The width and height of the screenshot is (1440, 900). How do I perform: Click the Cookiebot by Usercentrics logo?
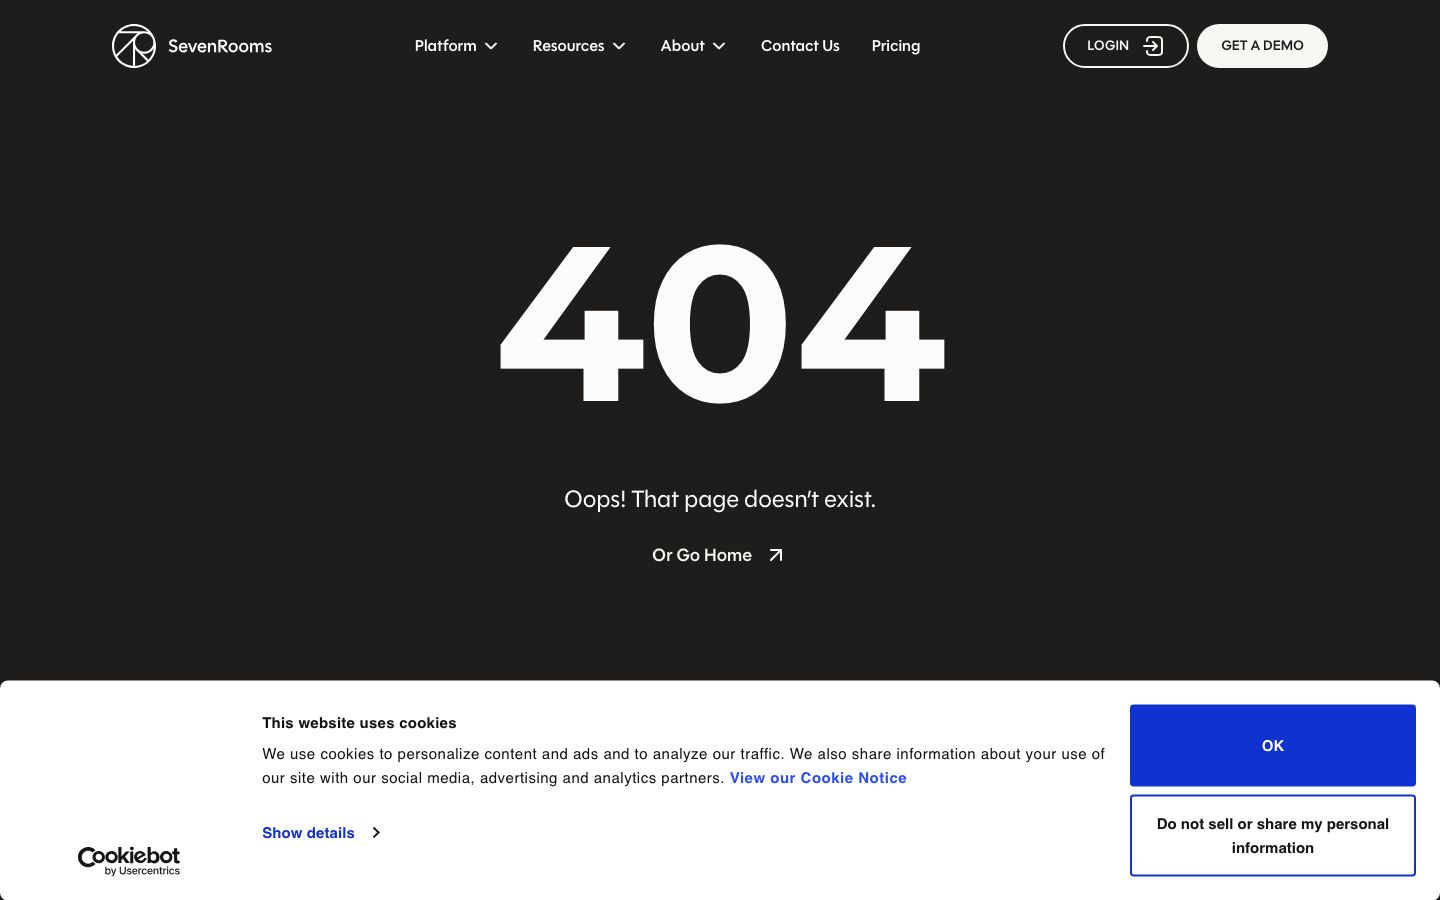tap(129, 861)
